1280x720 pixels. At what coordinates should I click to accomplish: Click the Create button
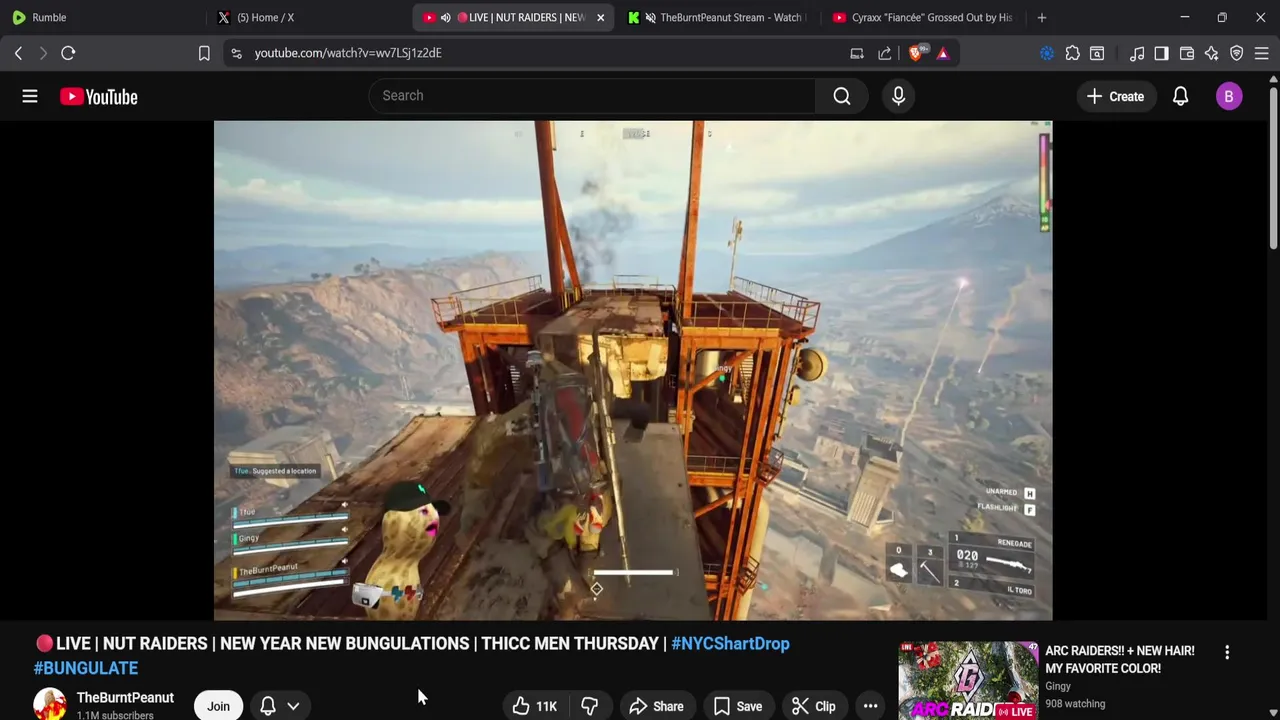pyautogui.click(x=1115, y=96)
